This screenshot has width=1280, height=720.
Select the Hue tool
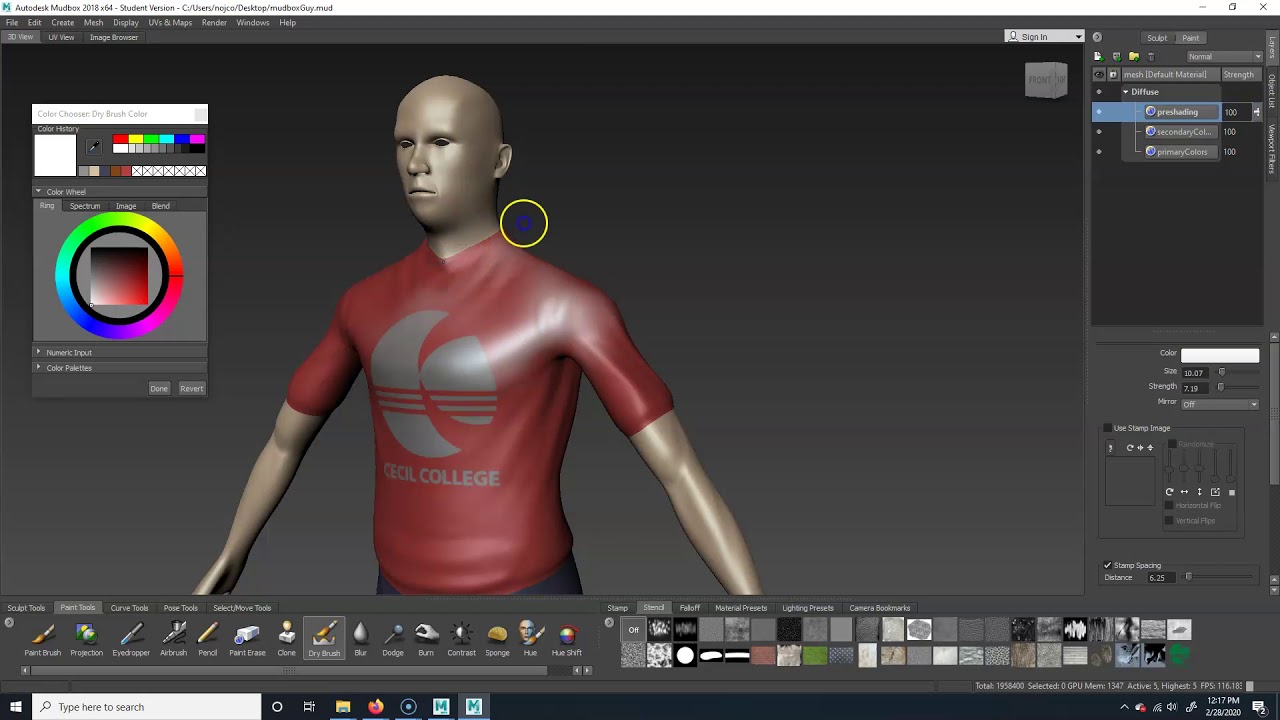point(530,640)
